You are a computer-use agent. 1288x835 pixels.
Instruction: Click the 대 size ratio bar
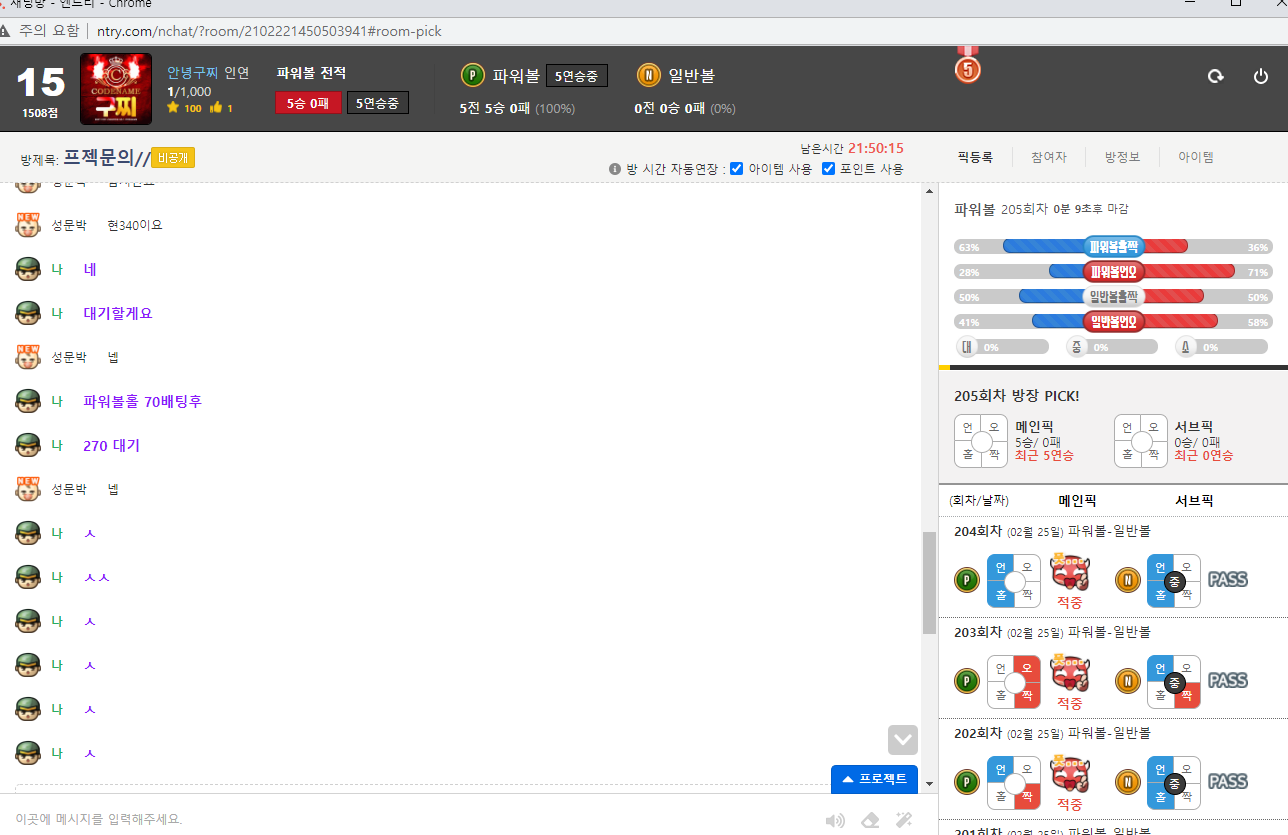(1003, 347)
